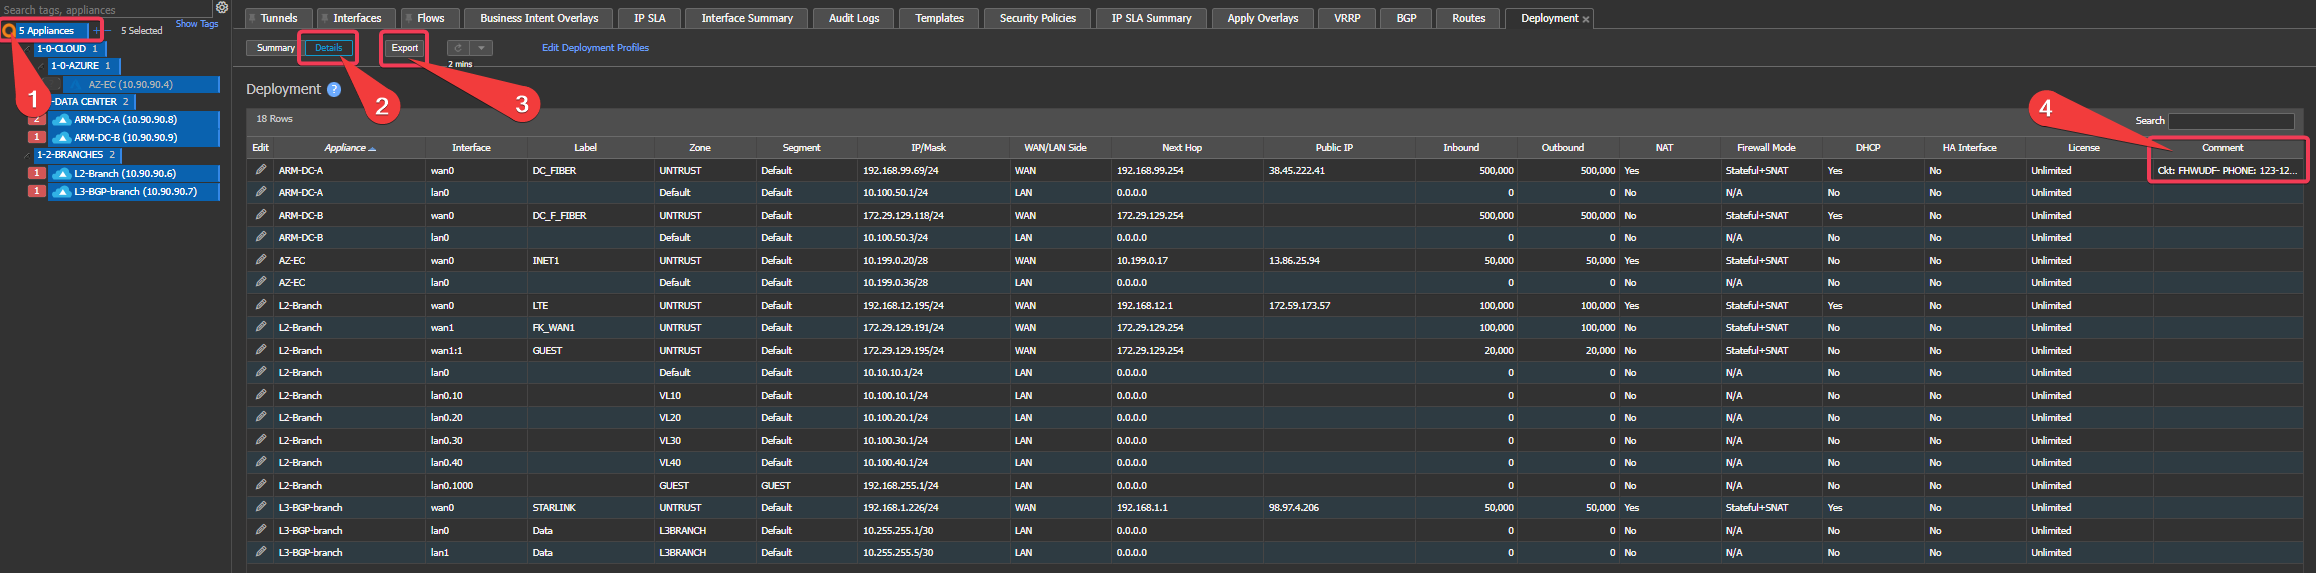Click the pin icon on Flows tab
Screen dimensions: 2316x573
(x=408, y=18)
